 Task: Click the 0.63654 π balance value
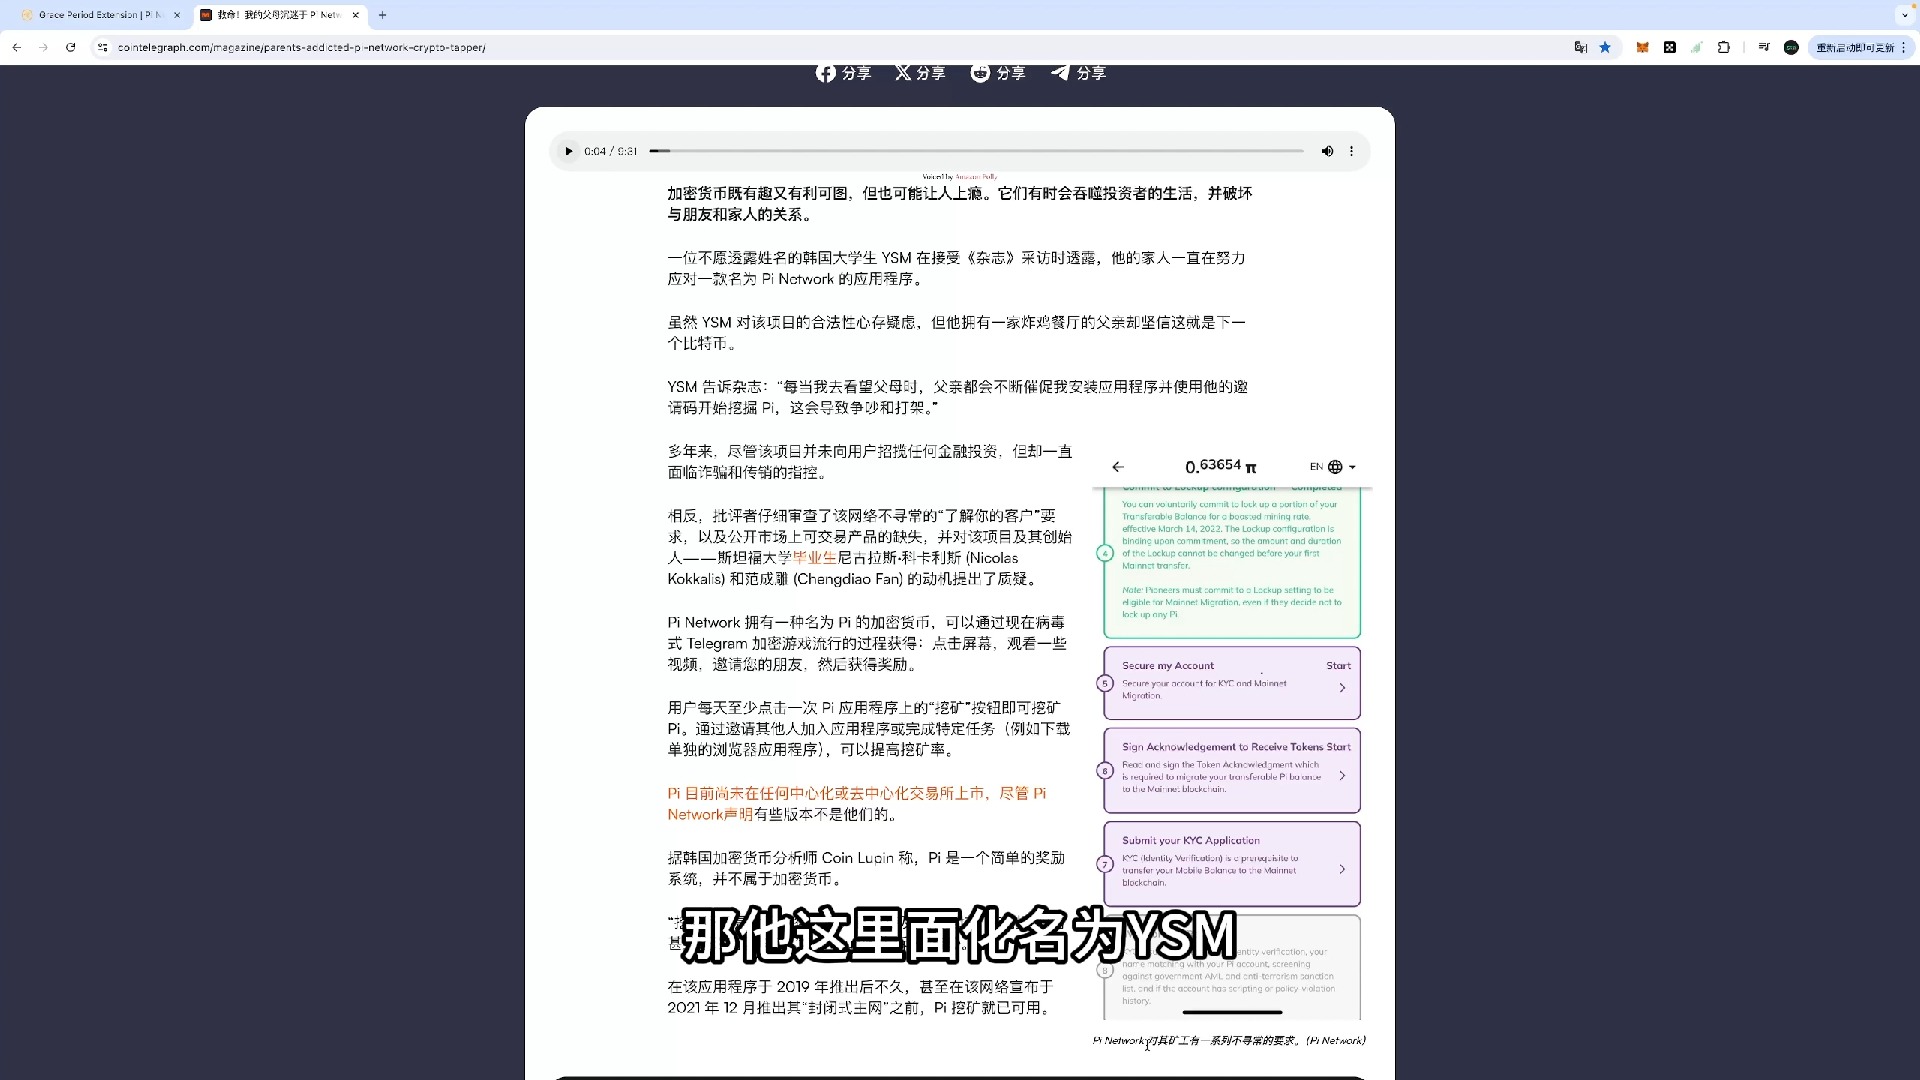(x=1221, y=467)
